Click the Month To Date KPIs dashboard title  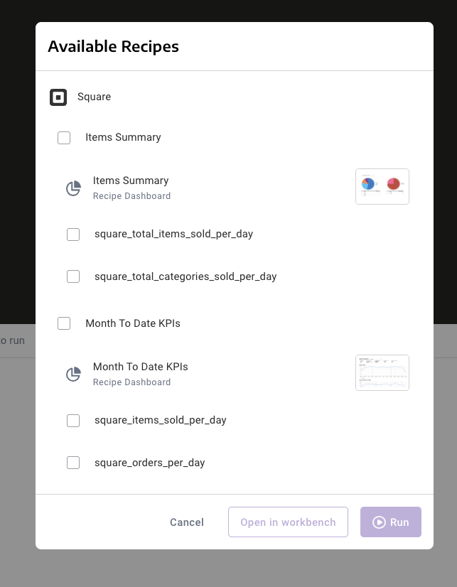[140, 367]
